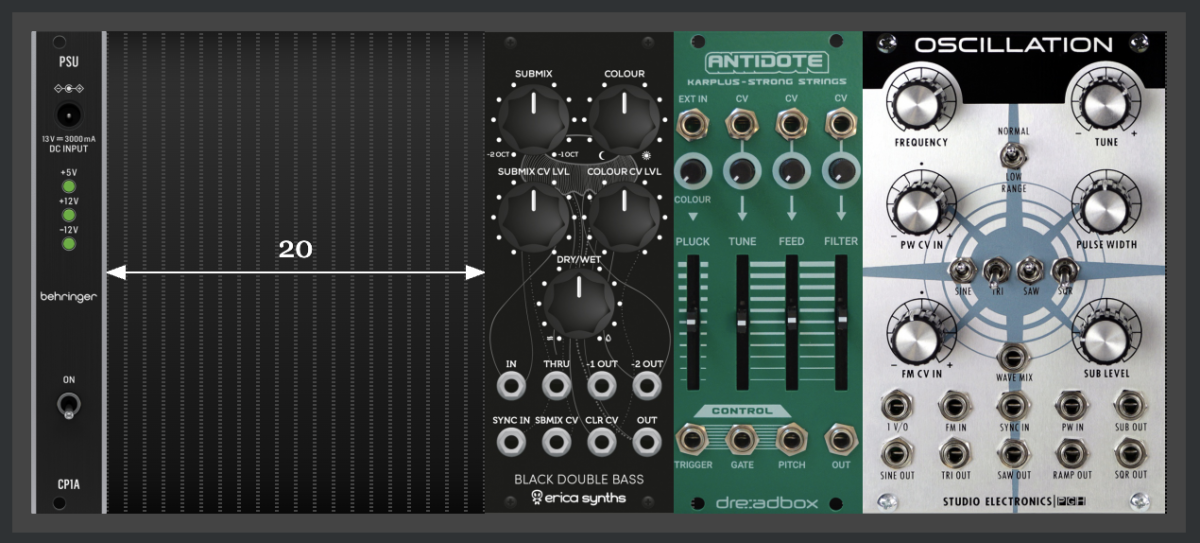Click the -2 OUT jack
Image resolution: width=1200 pixels, height=543 pixels.
pyautogui.click(x=647, y=385)
